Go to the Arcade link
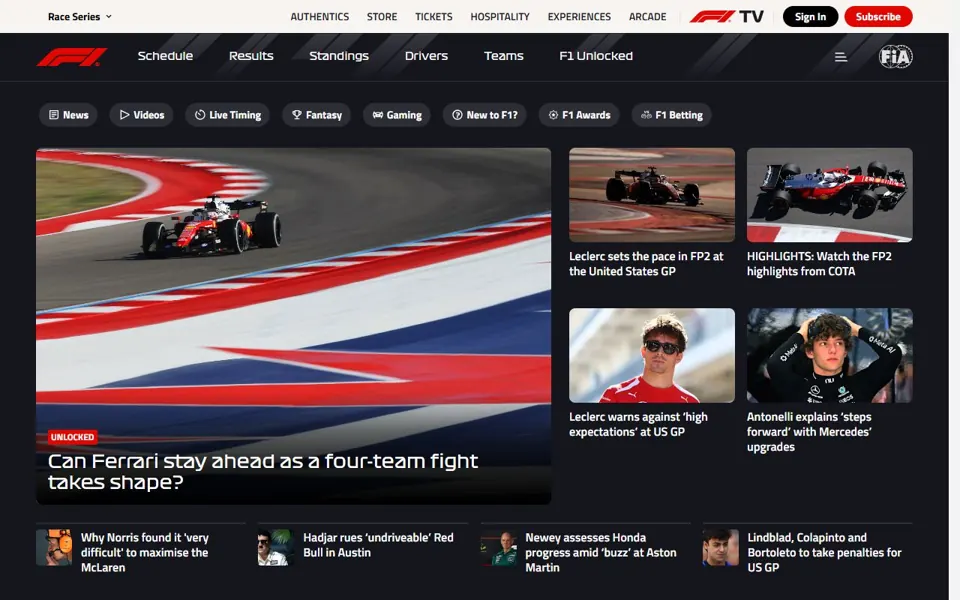The image size is (960, 600). click(x=647, y=17)
